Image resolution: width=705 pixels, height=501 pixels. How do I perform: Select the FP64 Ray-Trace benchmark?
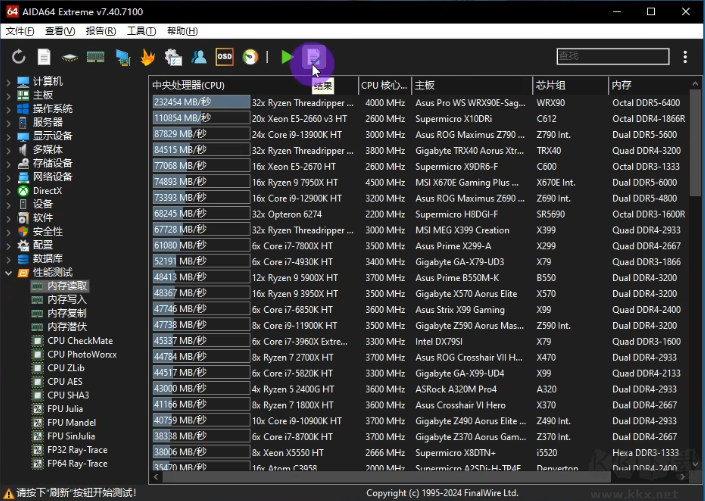click(x=77, y=464)
